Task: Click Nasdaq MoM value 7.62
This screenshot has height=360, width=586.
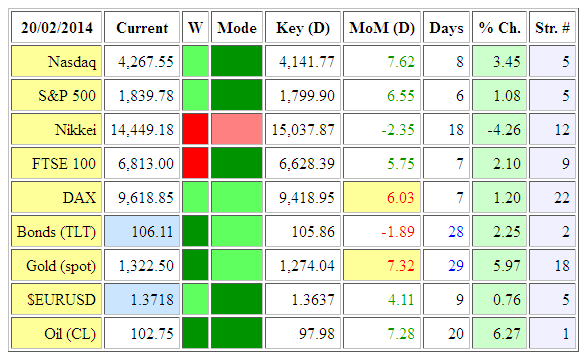Action: pyautogui.click(x=382, y=61)
